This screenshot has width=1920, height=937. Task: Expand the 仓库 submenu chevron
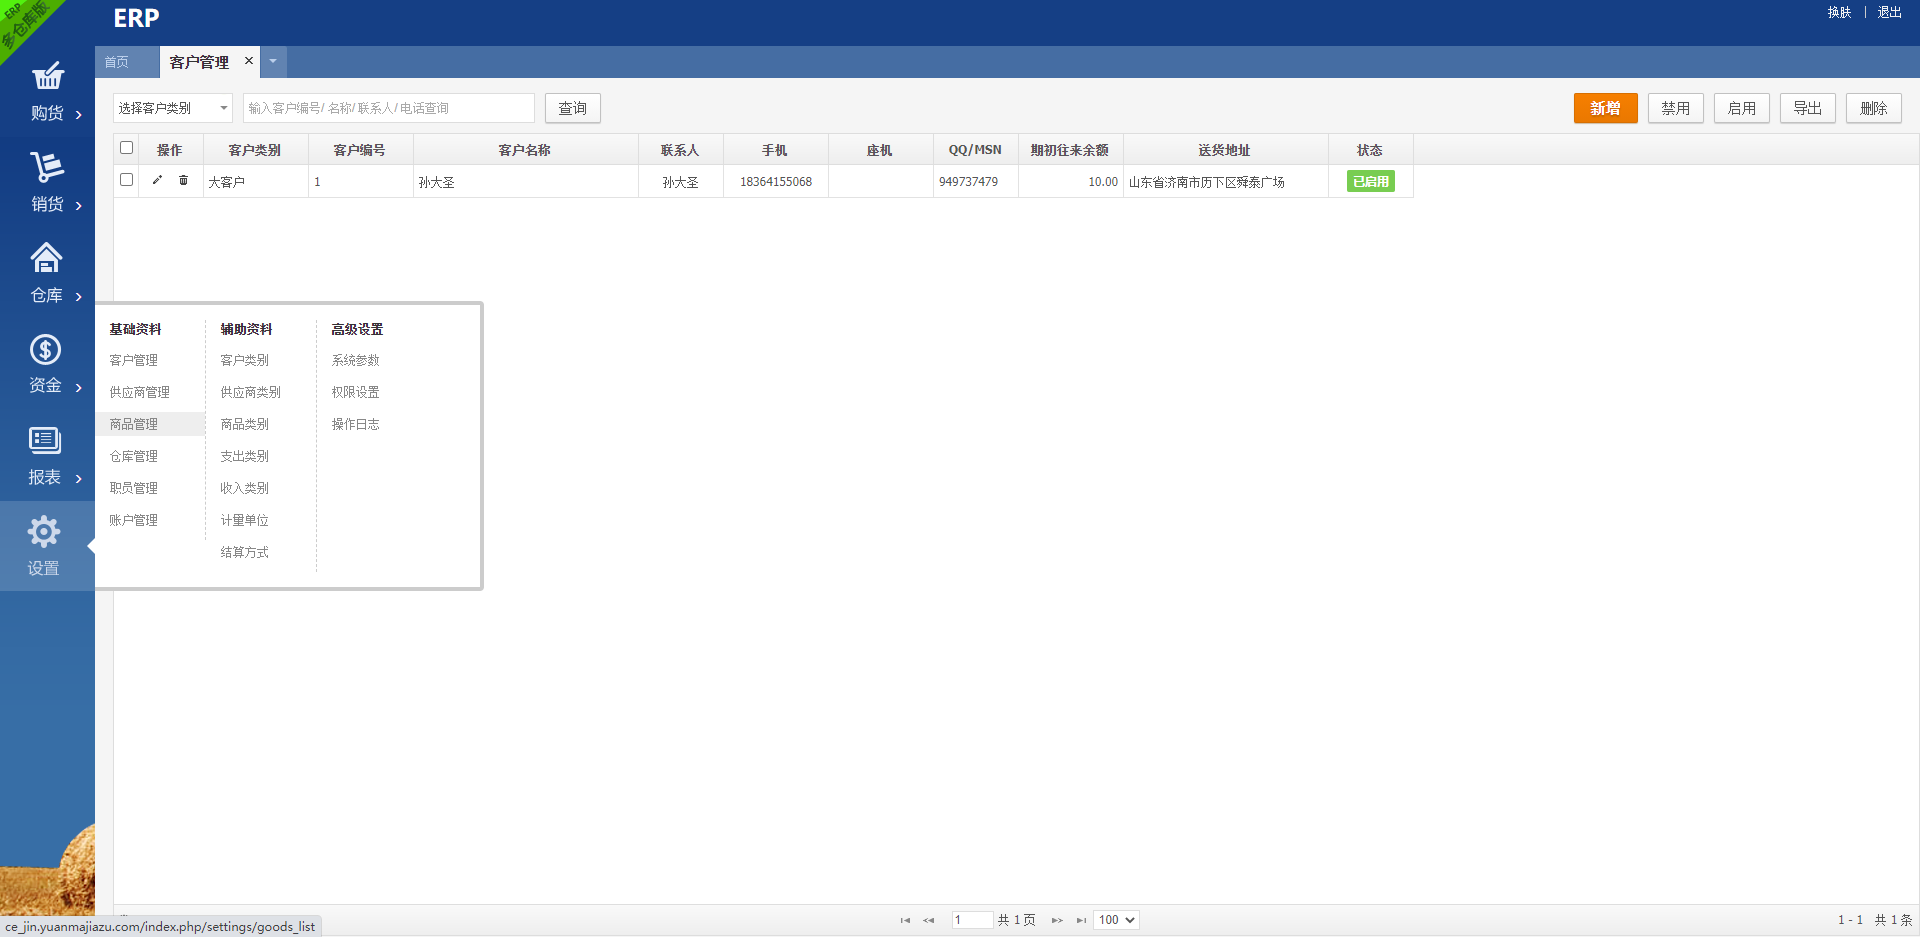79,297
